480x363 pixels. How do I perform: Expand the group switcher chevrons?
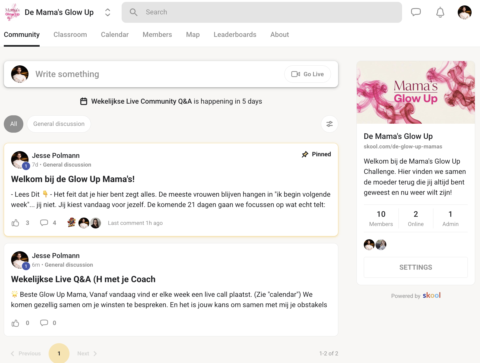click(108, 12)
